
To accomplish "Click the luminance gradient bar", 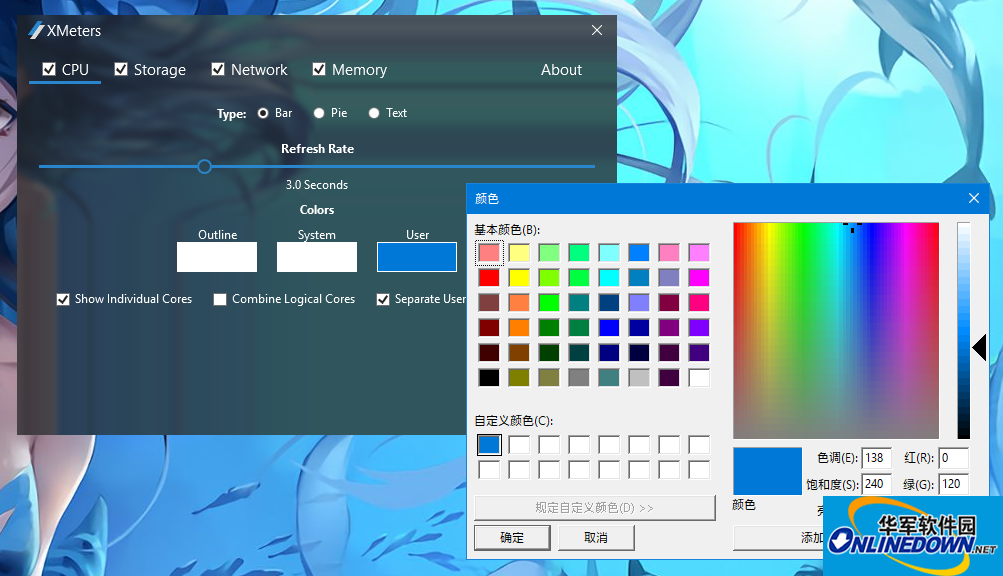I will (963, 330).
